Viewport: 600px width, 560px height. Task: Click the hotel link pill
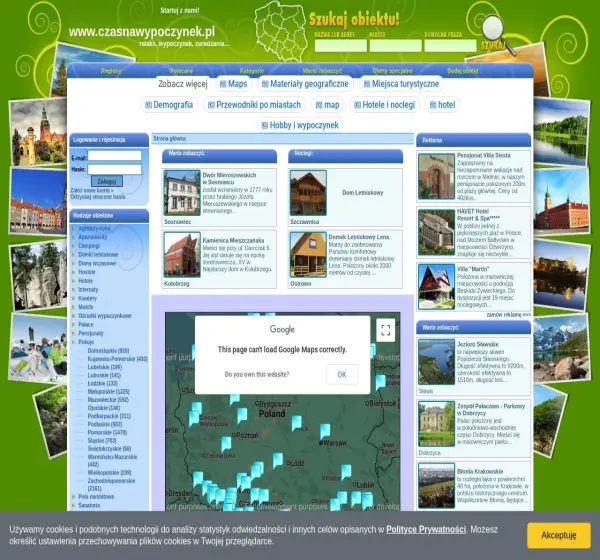442,105
